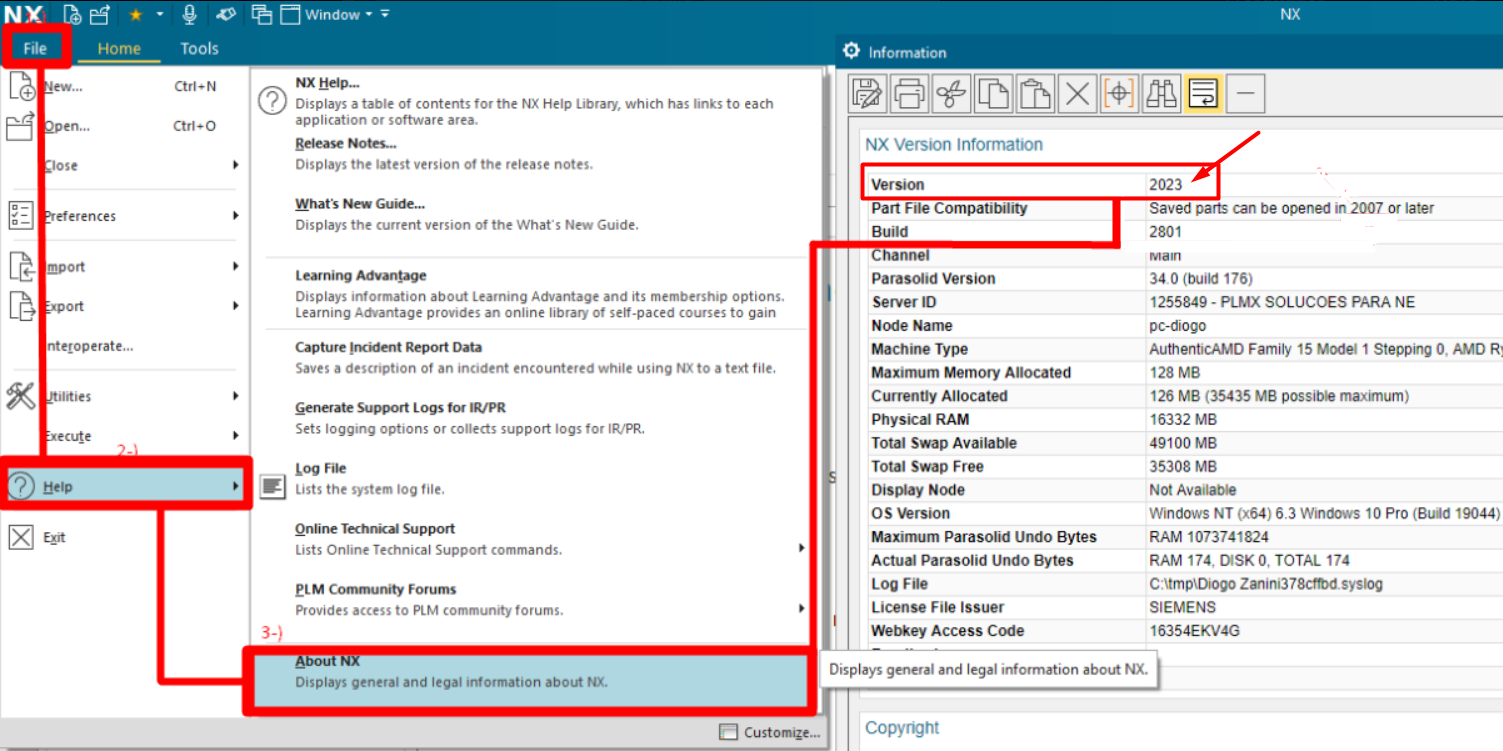The image size is (1503, 751).
Task: Click the Paste clipboard icon
Action: tap(1035, 94)
